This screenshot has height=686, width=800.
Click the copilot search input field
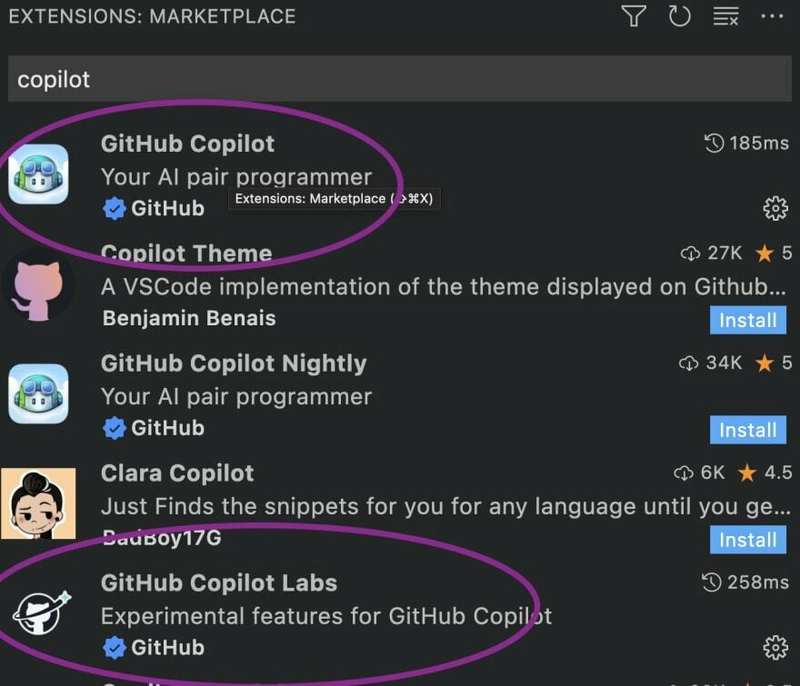[x=400, y=79]
